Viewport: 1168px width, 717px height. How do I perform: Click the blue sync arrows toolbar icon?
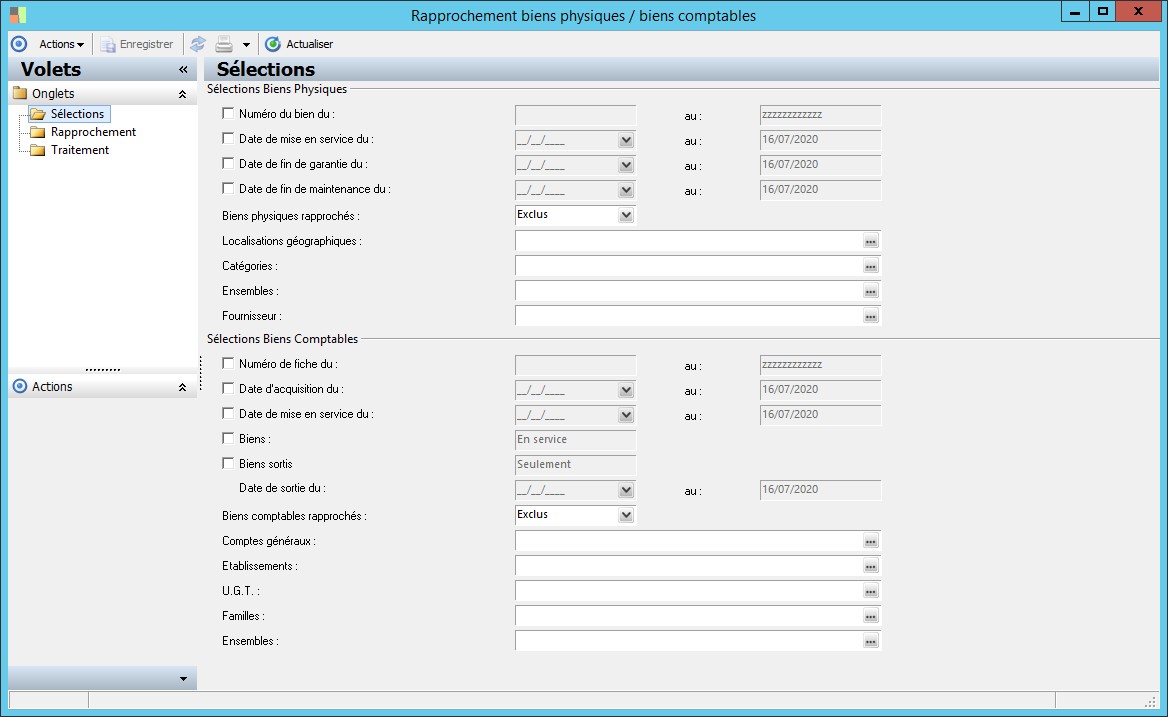198,44
